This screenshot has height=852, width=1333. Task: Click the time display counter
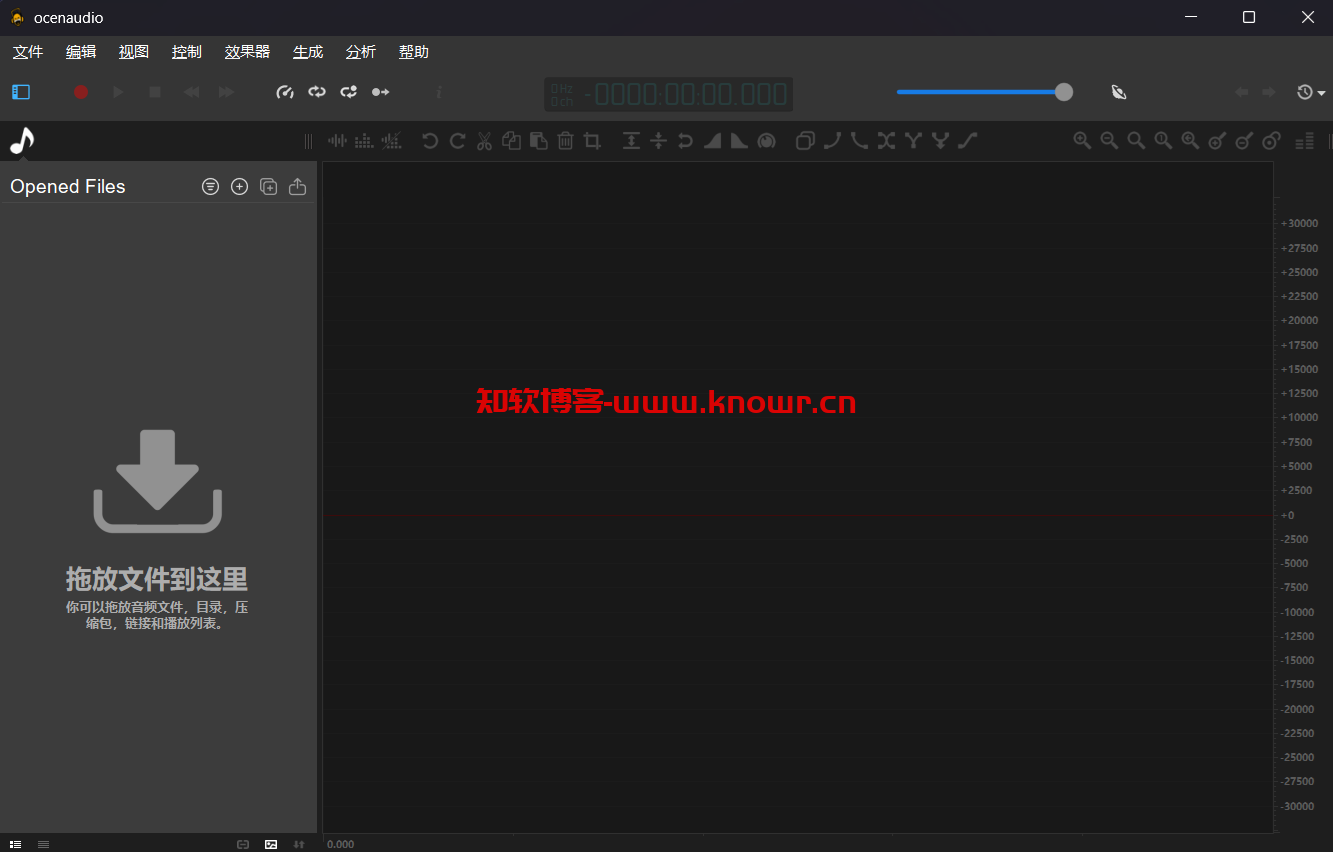[x=669, y=95]
